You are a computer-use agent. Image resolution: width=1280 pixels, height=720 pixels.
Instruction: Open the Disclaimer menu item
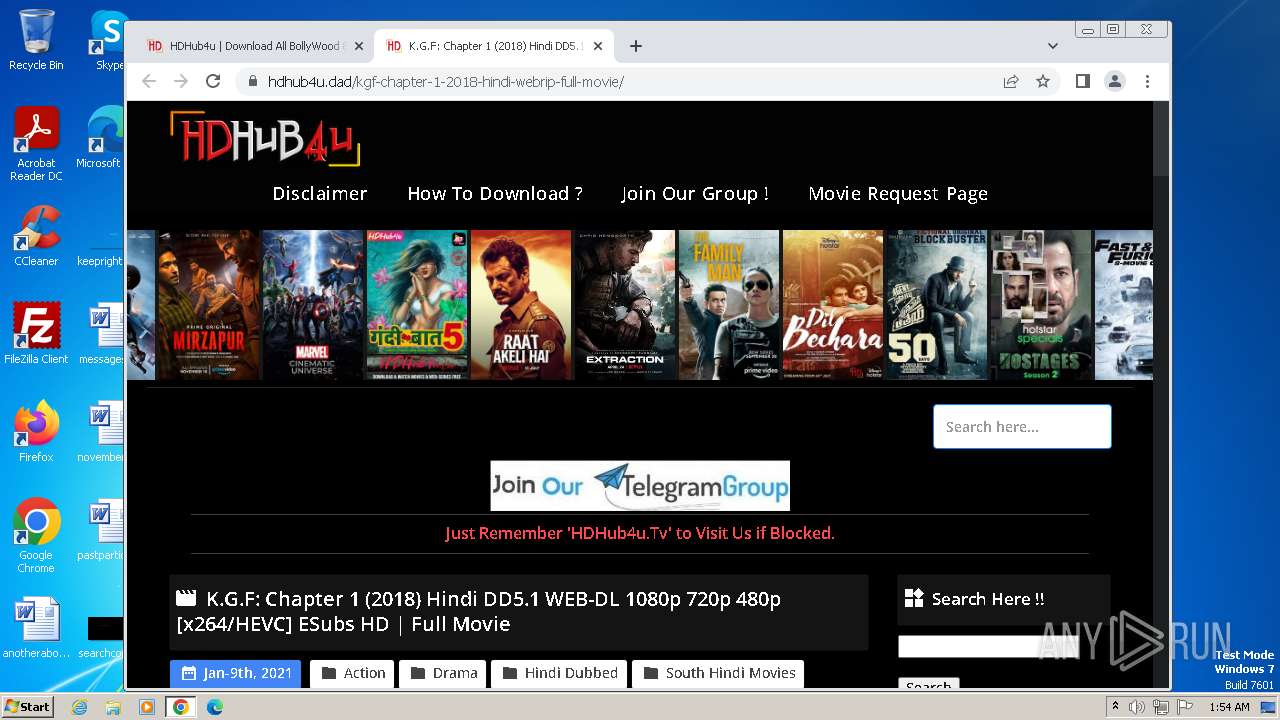pyautogui.click(x=320, y=194)
